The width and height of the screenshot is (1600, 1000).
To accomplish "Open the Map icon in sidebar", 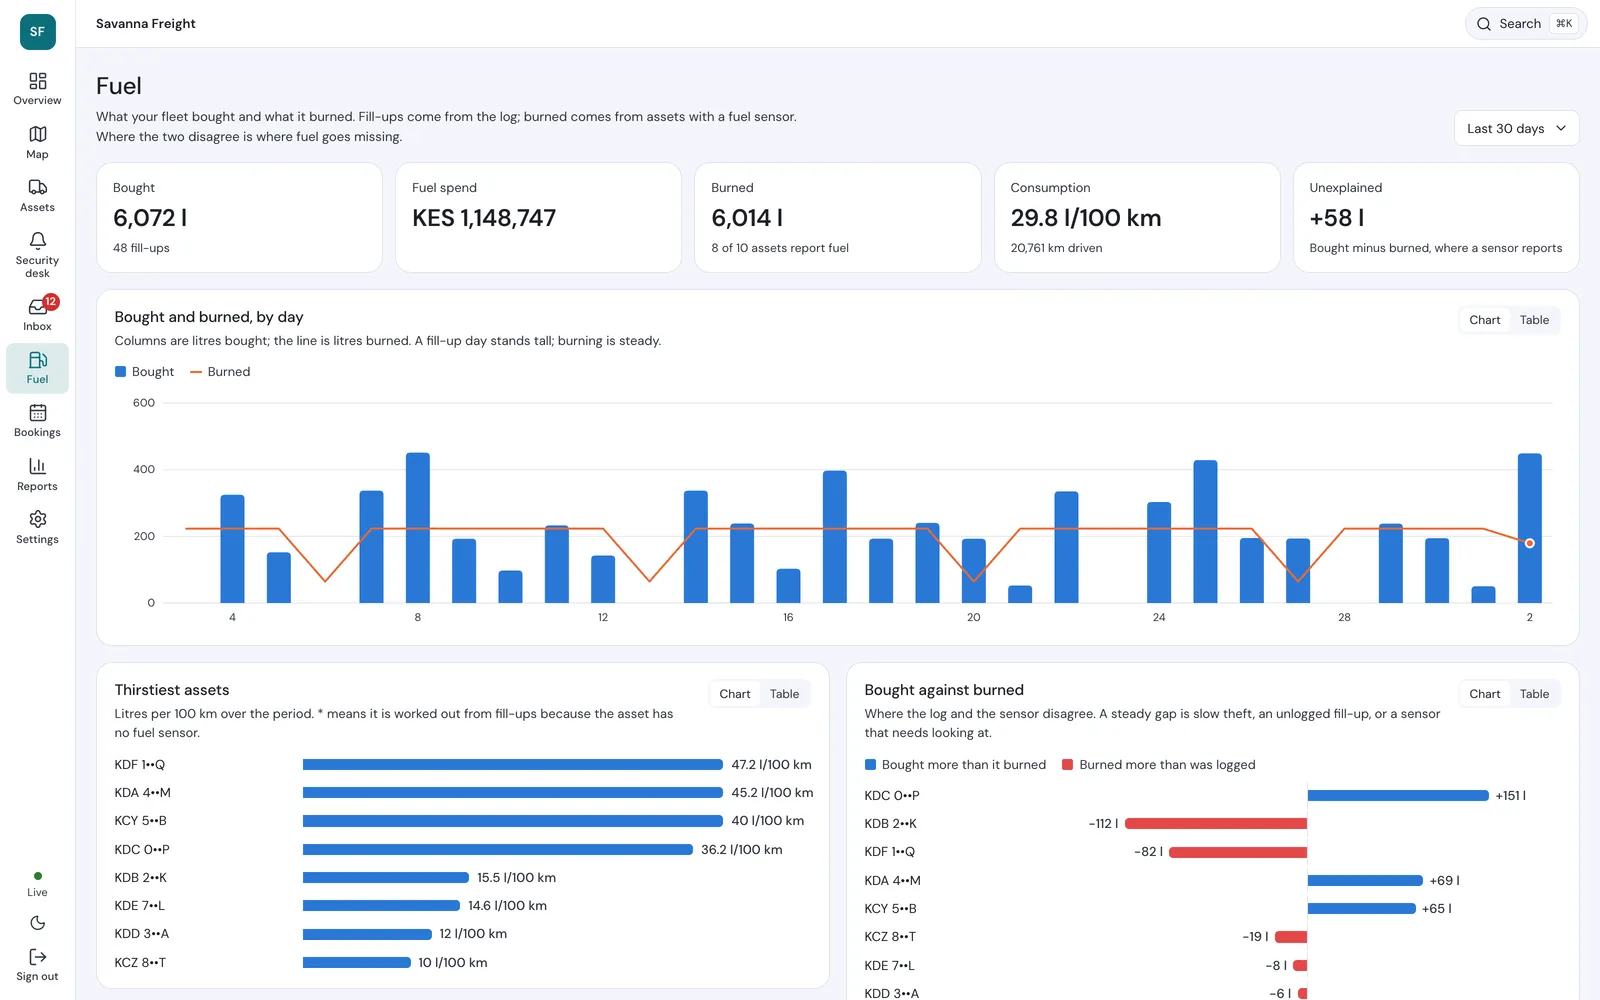I will 37,134.
